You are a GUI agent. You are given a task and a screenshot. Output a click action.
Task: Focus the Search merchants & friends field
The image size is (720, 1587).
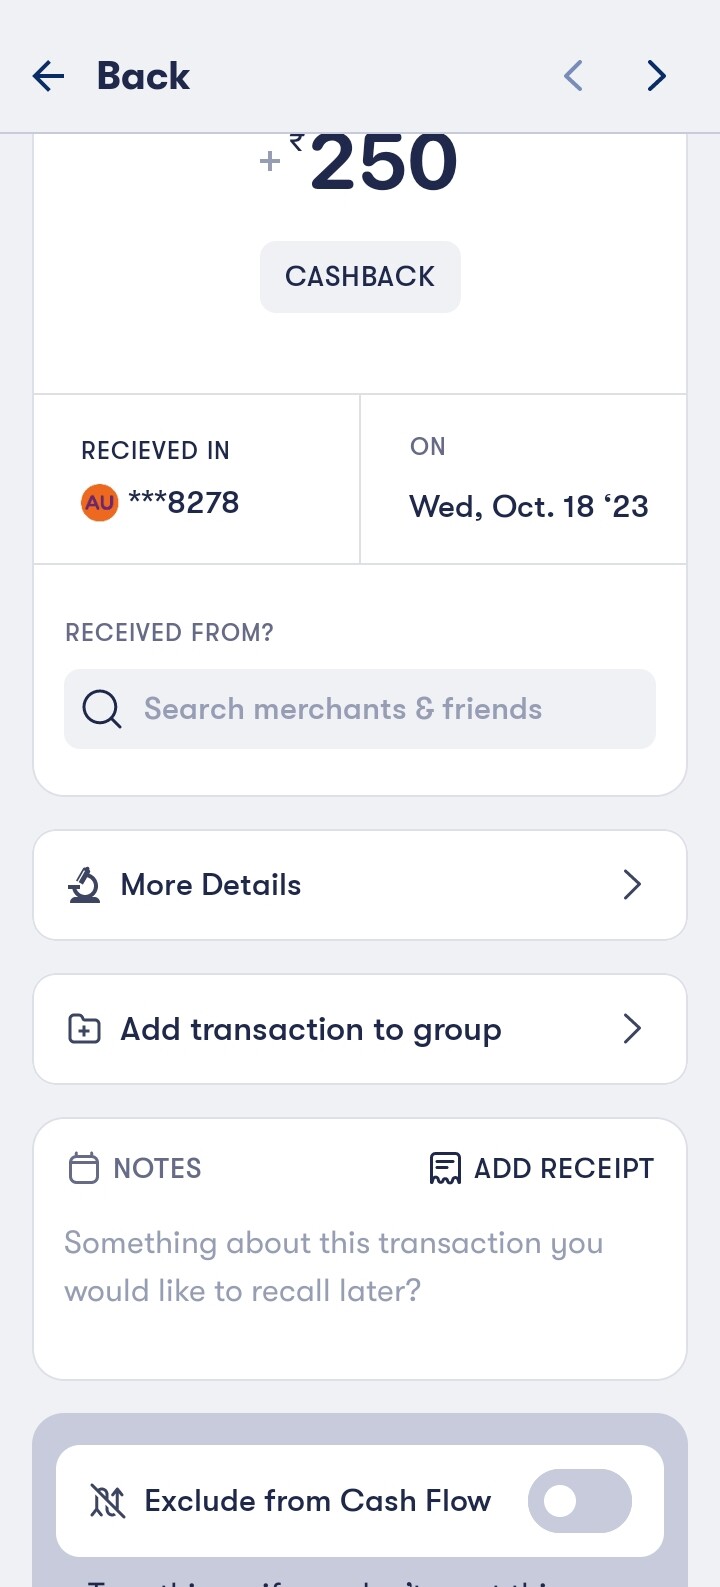[380, 709]
